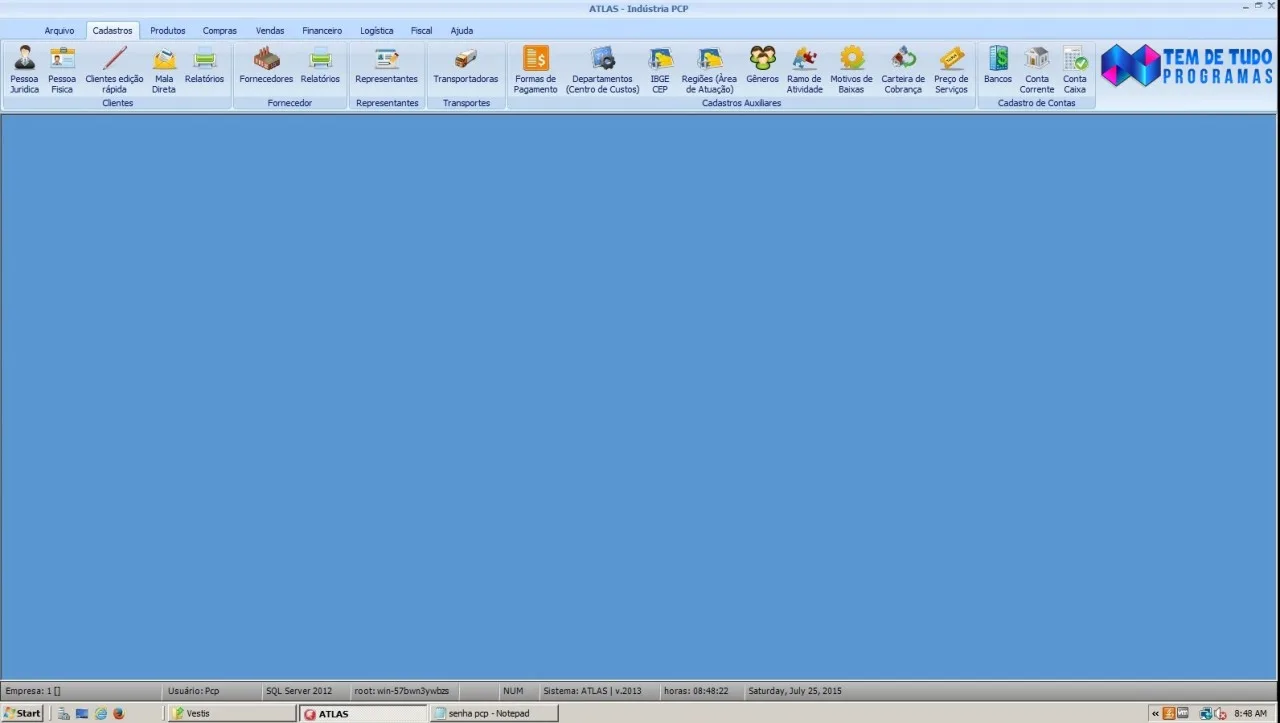Select the Cadastros ribbon tab
This screenshot has height=723, width=1280.
[112, 31]
